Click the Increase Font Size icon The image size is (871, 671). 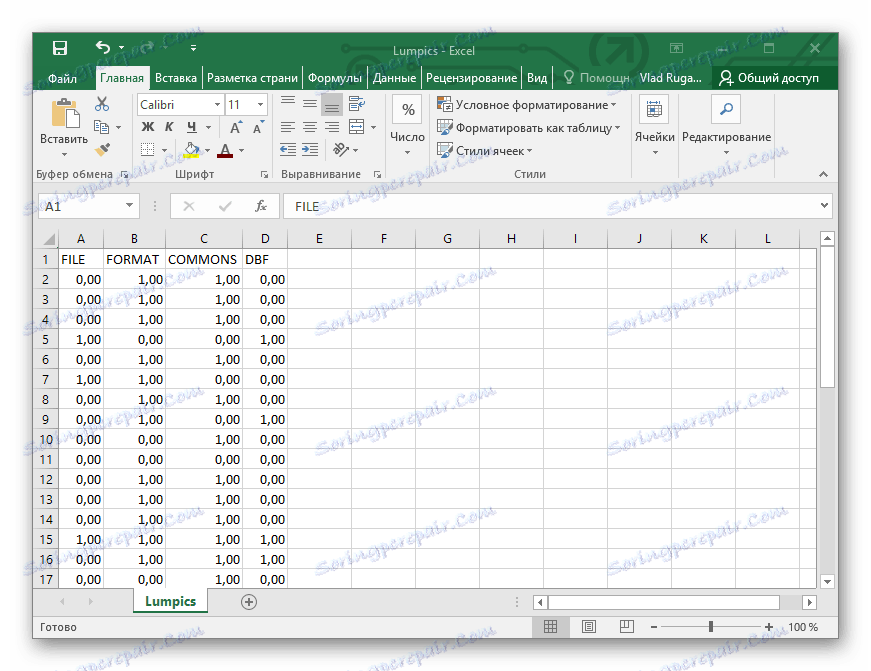click(235, 125)
